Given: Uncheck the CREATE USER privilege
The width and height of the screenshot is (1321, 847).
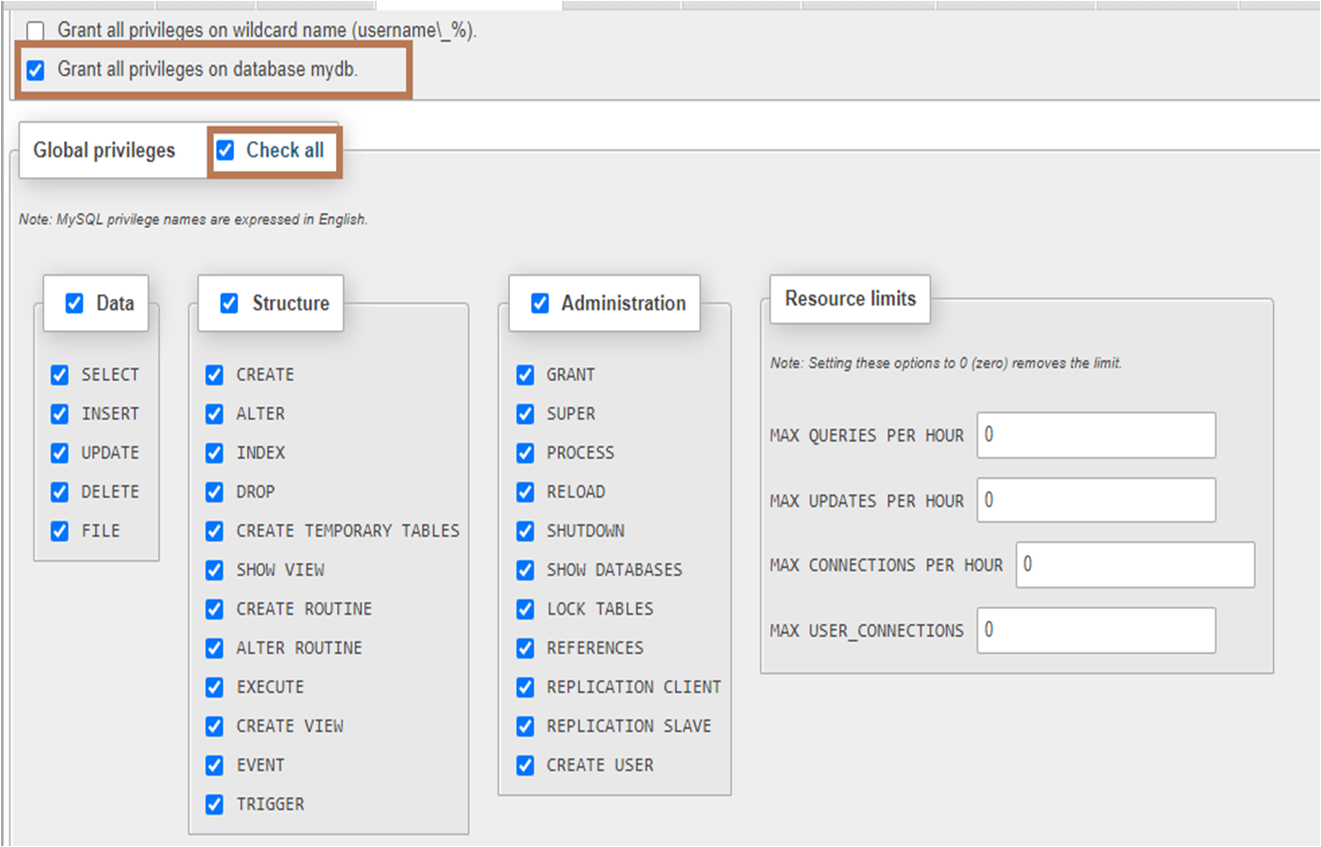Looking at the screenshot, I should 525,764.
